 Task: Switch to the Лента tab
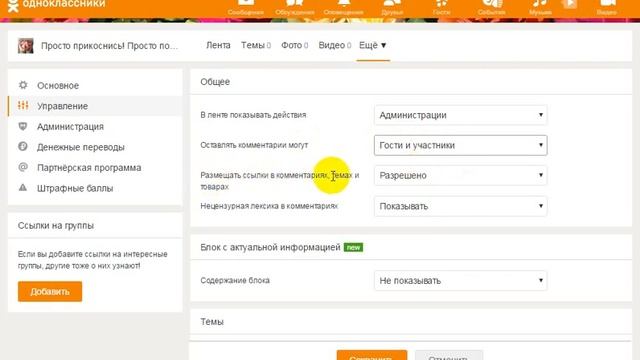point(218,45)
